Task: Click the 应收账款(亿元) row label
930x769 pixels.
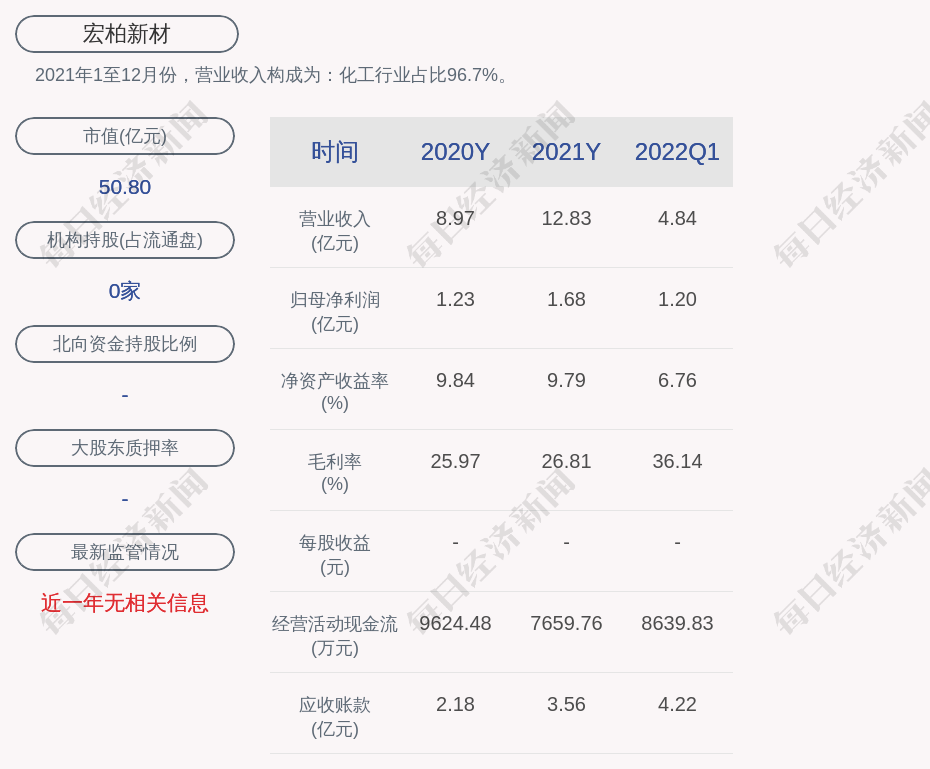Action: point(335,717)
